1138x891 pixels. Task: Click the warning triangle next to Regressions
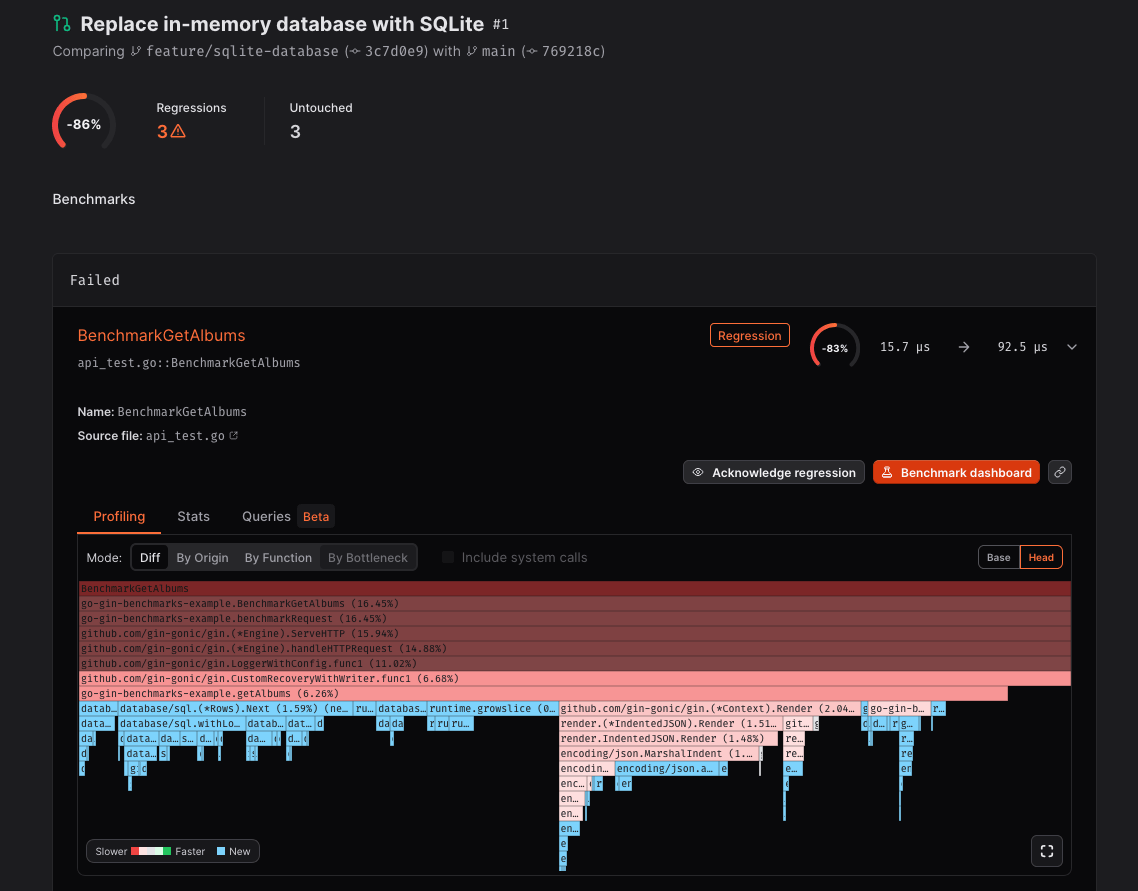pyautogui.click(x=178, y=131)
